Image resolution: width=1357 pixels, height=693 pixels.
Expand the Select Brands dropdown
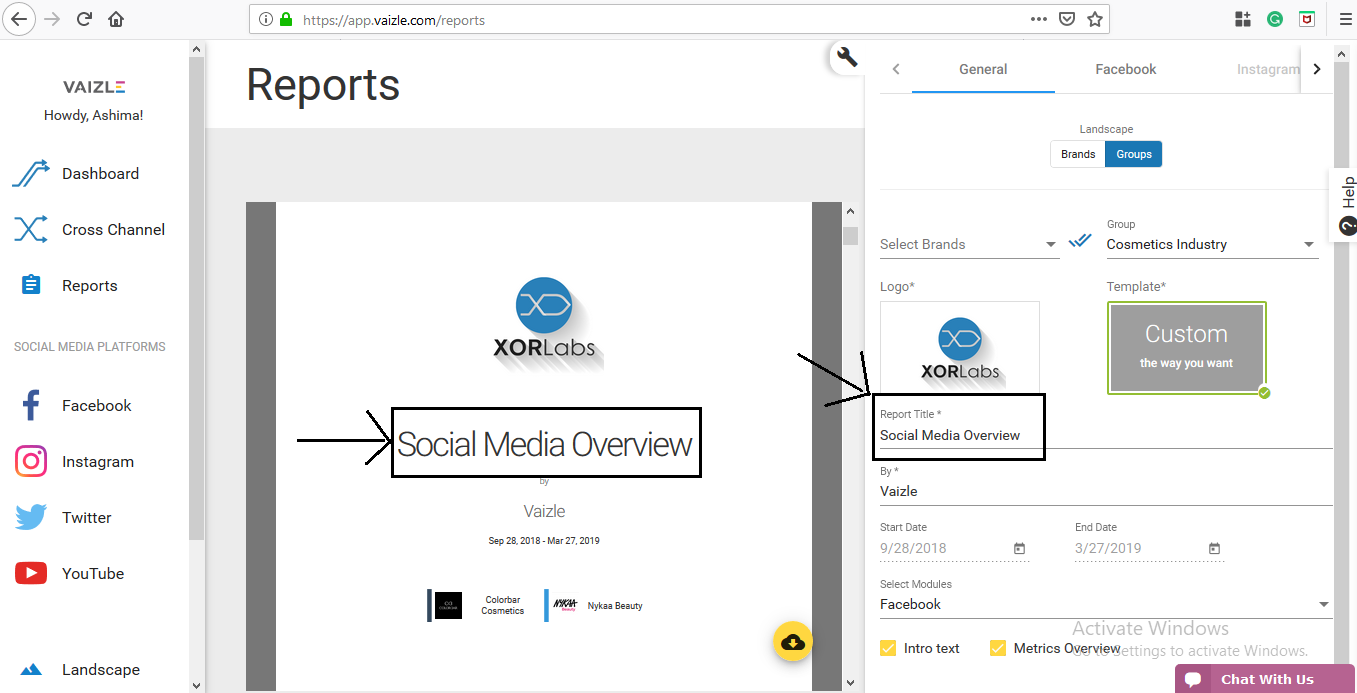pos(969,244)
